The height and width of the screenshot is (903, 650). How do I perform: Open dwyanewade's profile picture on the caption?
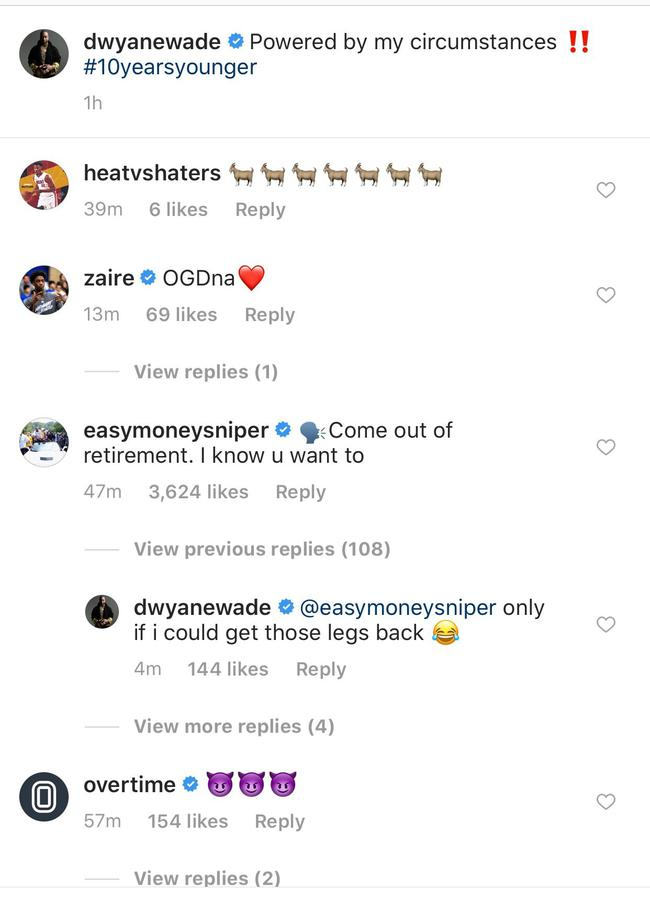coord(44,54)
